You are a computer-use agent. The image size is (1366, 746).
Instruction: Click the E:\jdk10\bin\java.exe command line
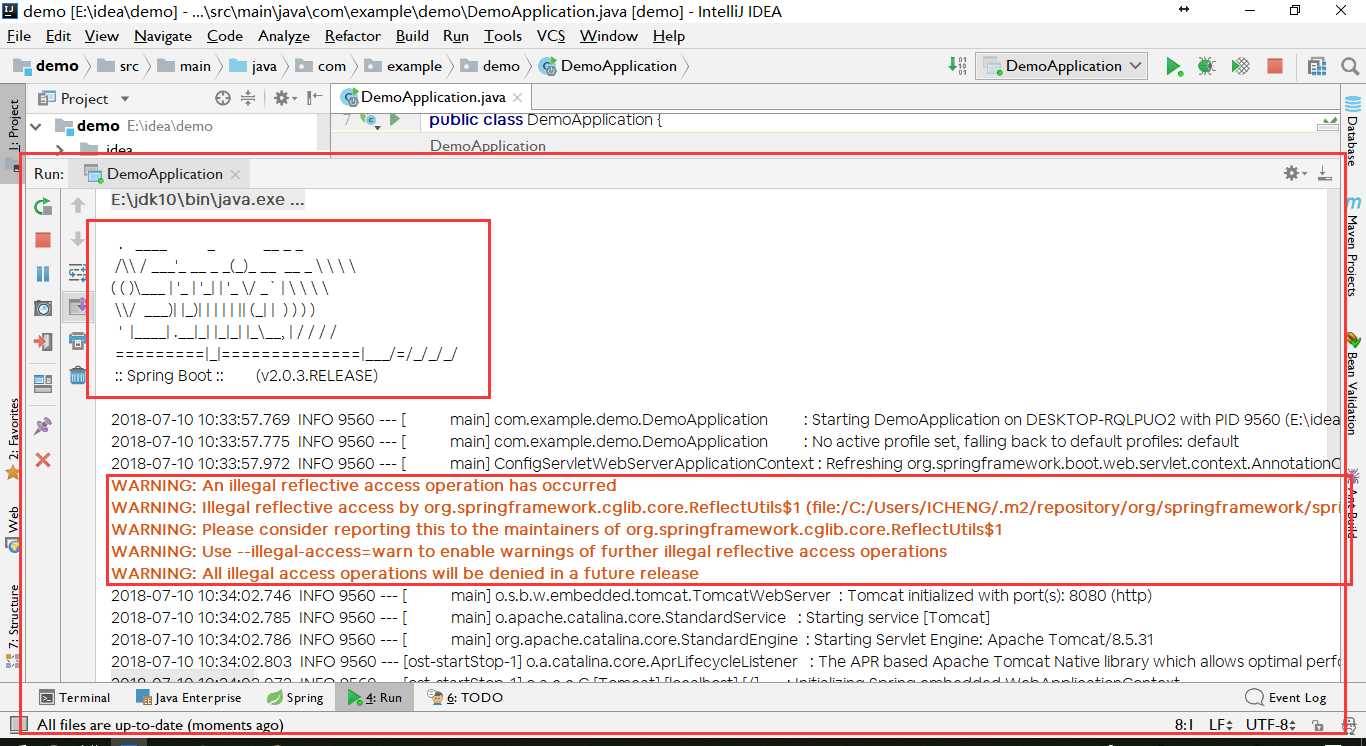pos(208,200)
